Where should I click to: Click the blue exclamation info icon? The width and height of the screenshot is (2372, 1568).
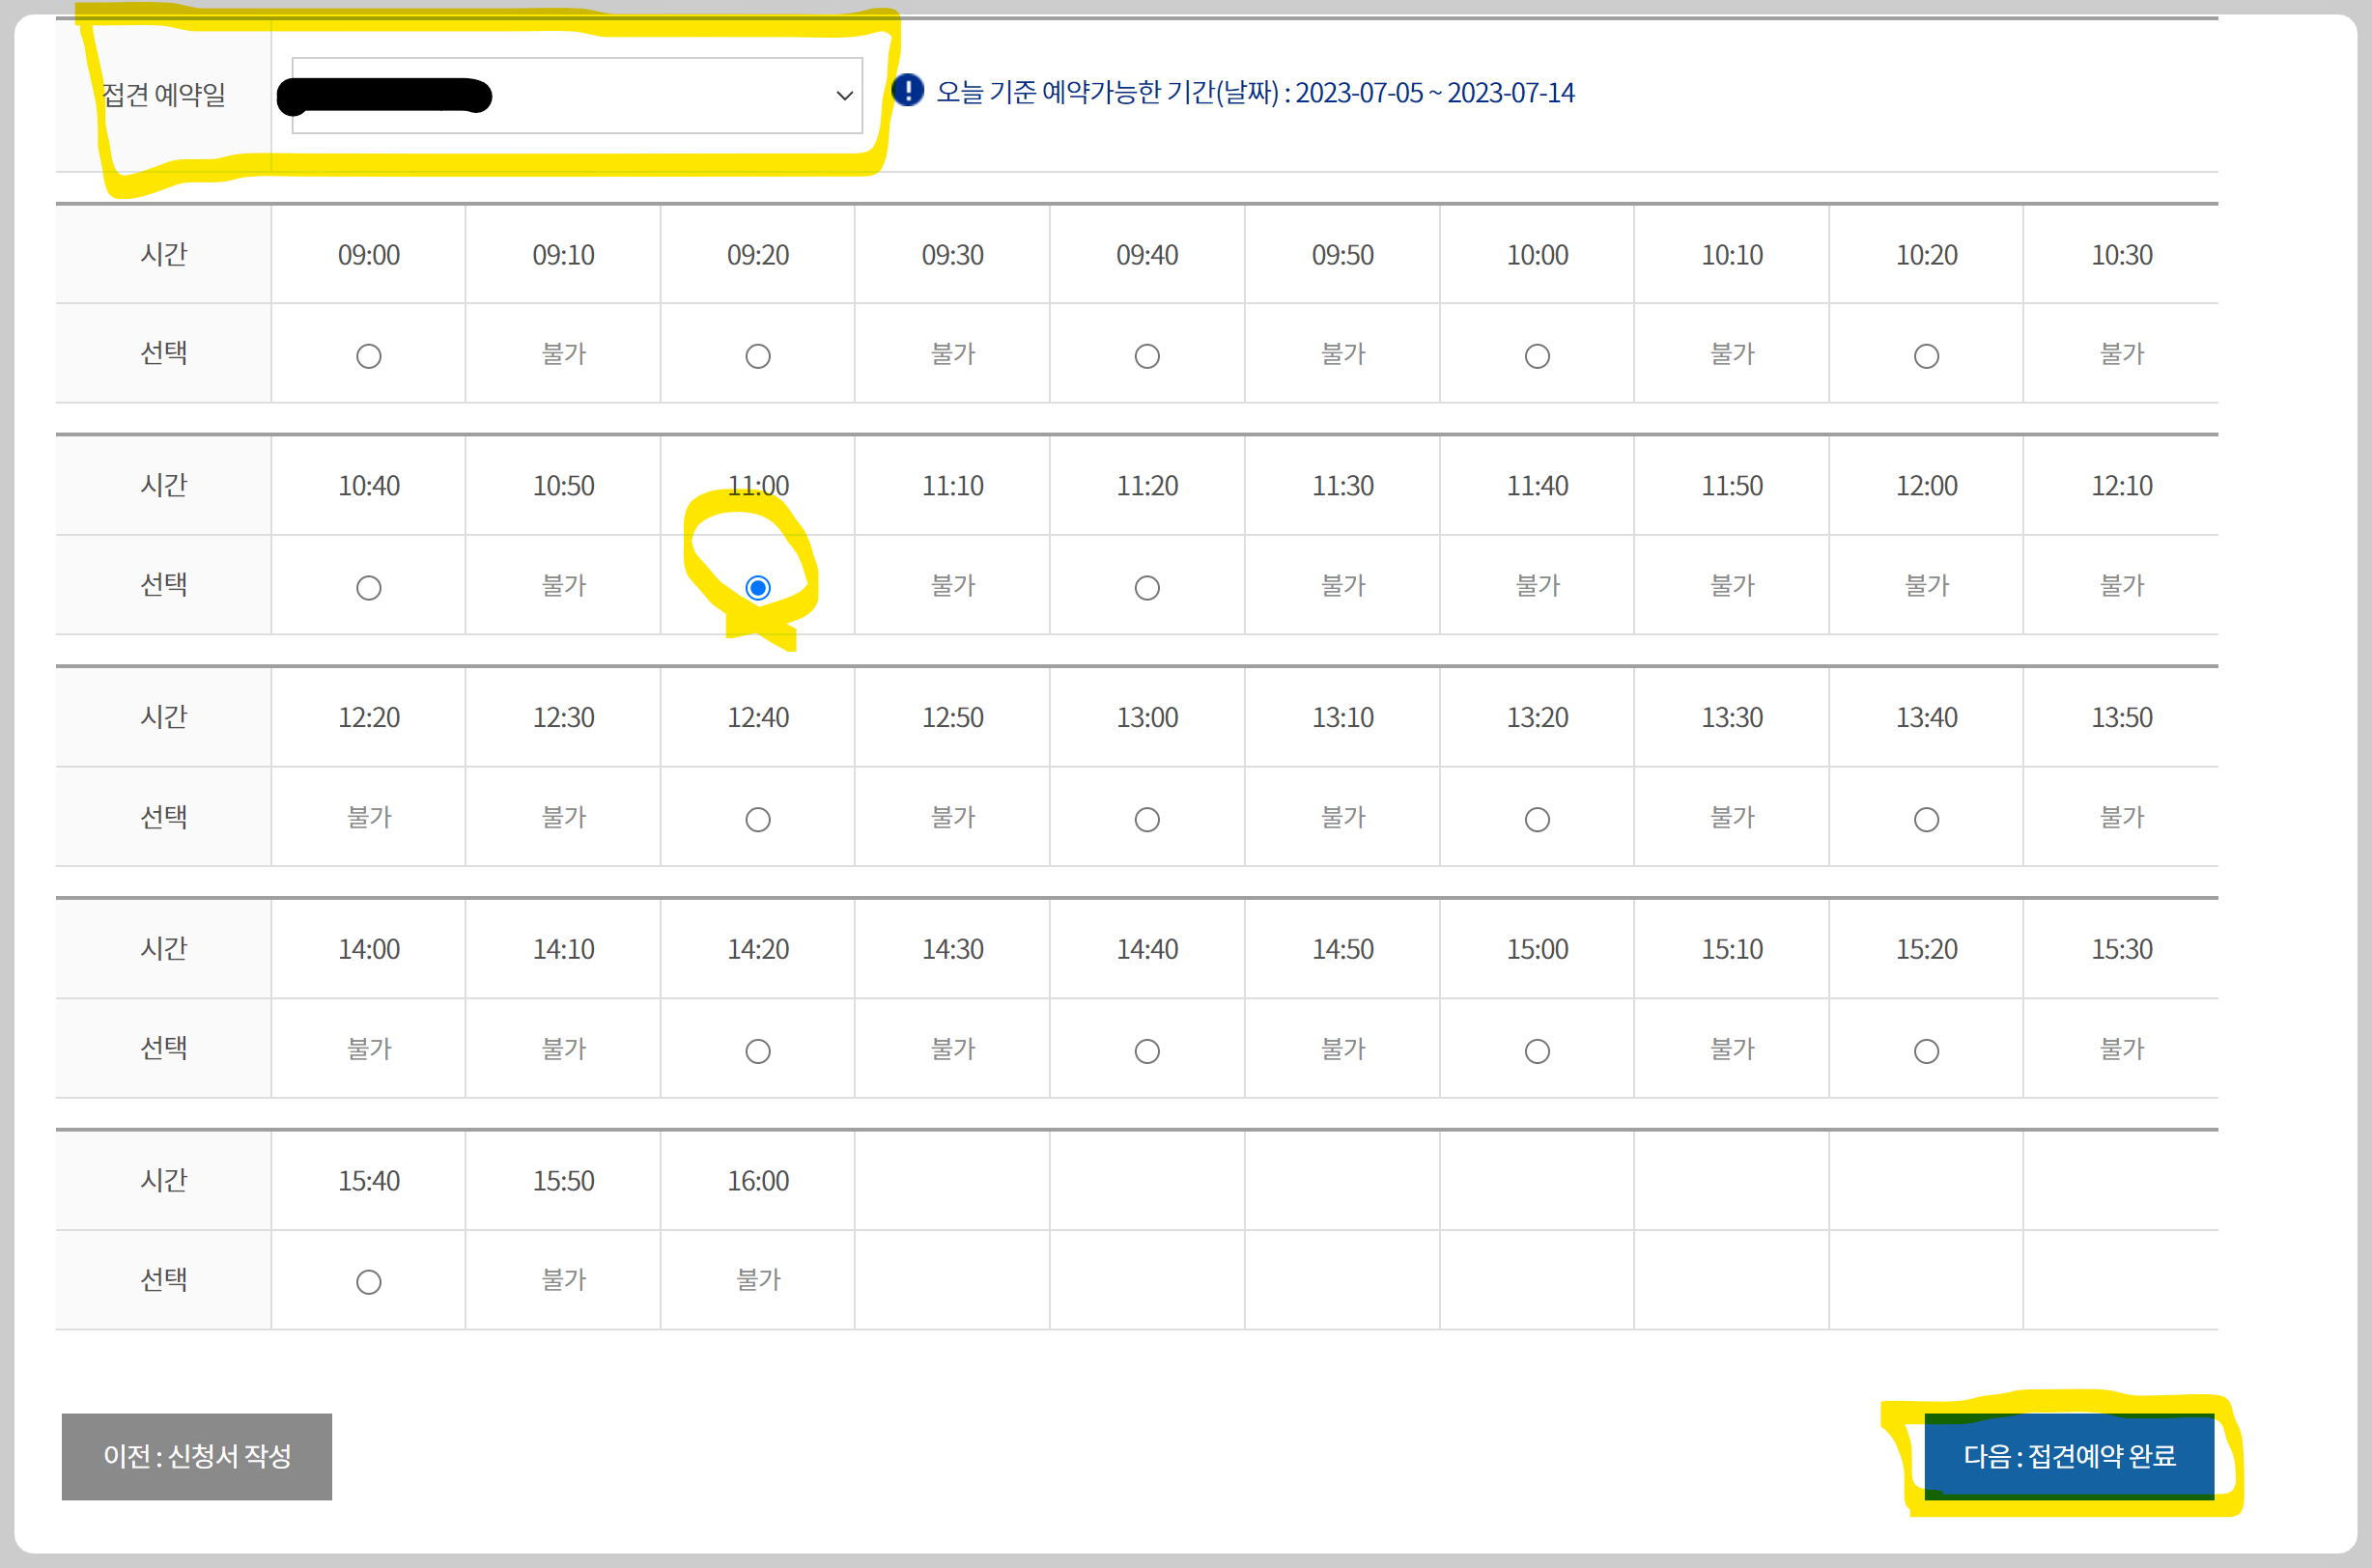pyautogui.click(x=907, y=91)
